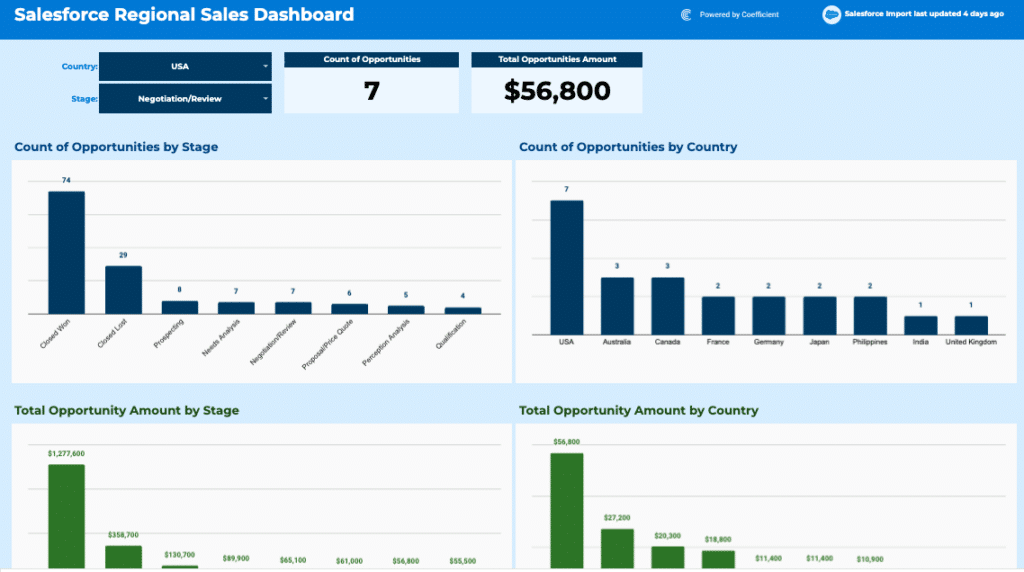This screenshot has height=572, width=1024.
Task: Click the $130,700 data label
Action: (x=180, y=555)
